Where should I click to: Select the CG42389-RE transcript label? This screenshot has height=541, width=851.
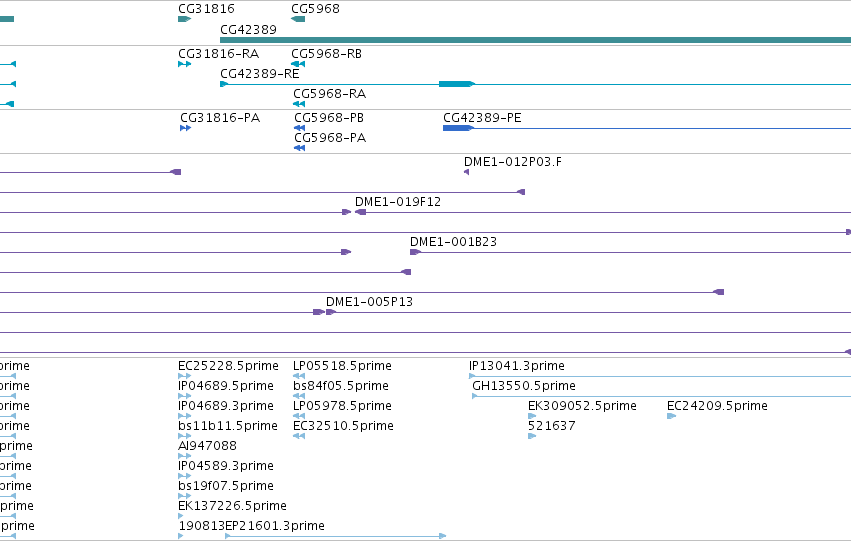pos(259,73)
